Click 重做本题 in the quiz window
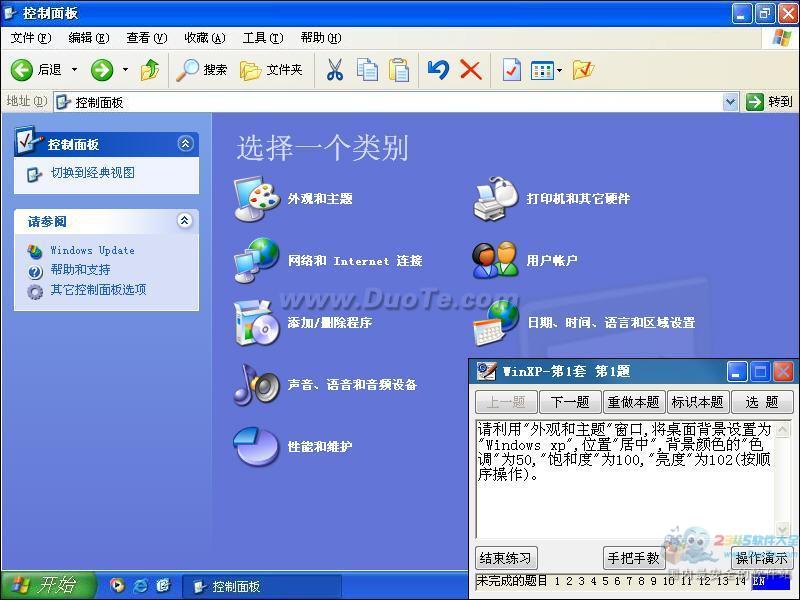800x600 pixels. tap(634, 402)
